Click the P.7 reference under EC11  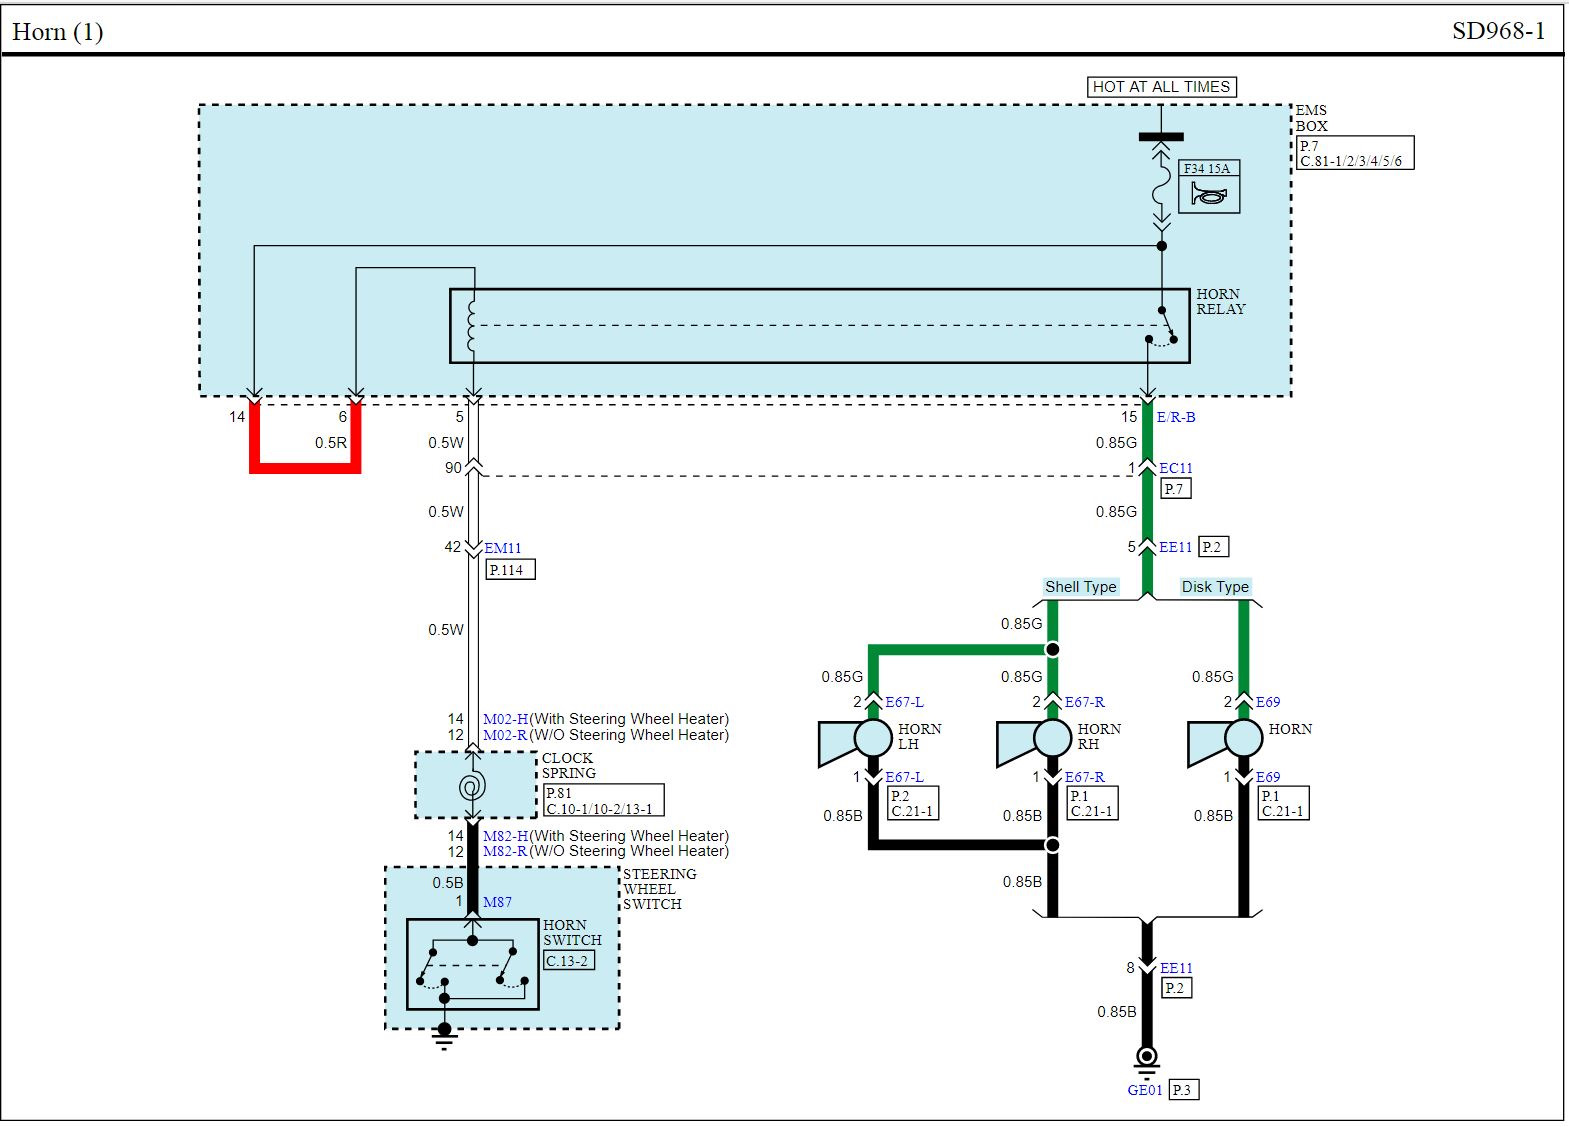click(1176, 489)
